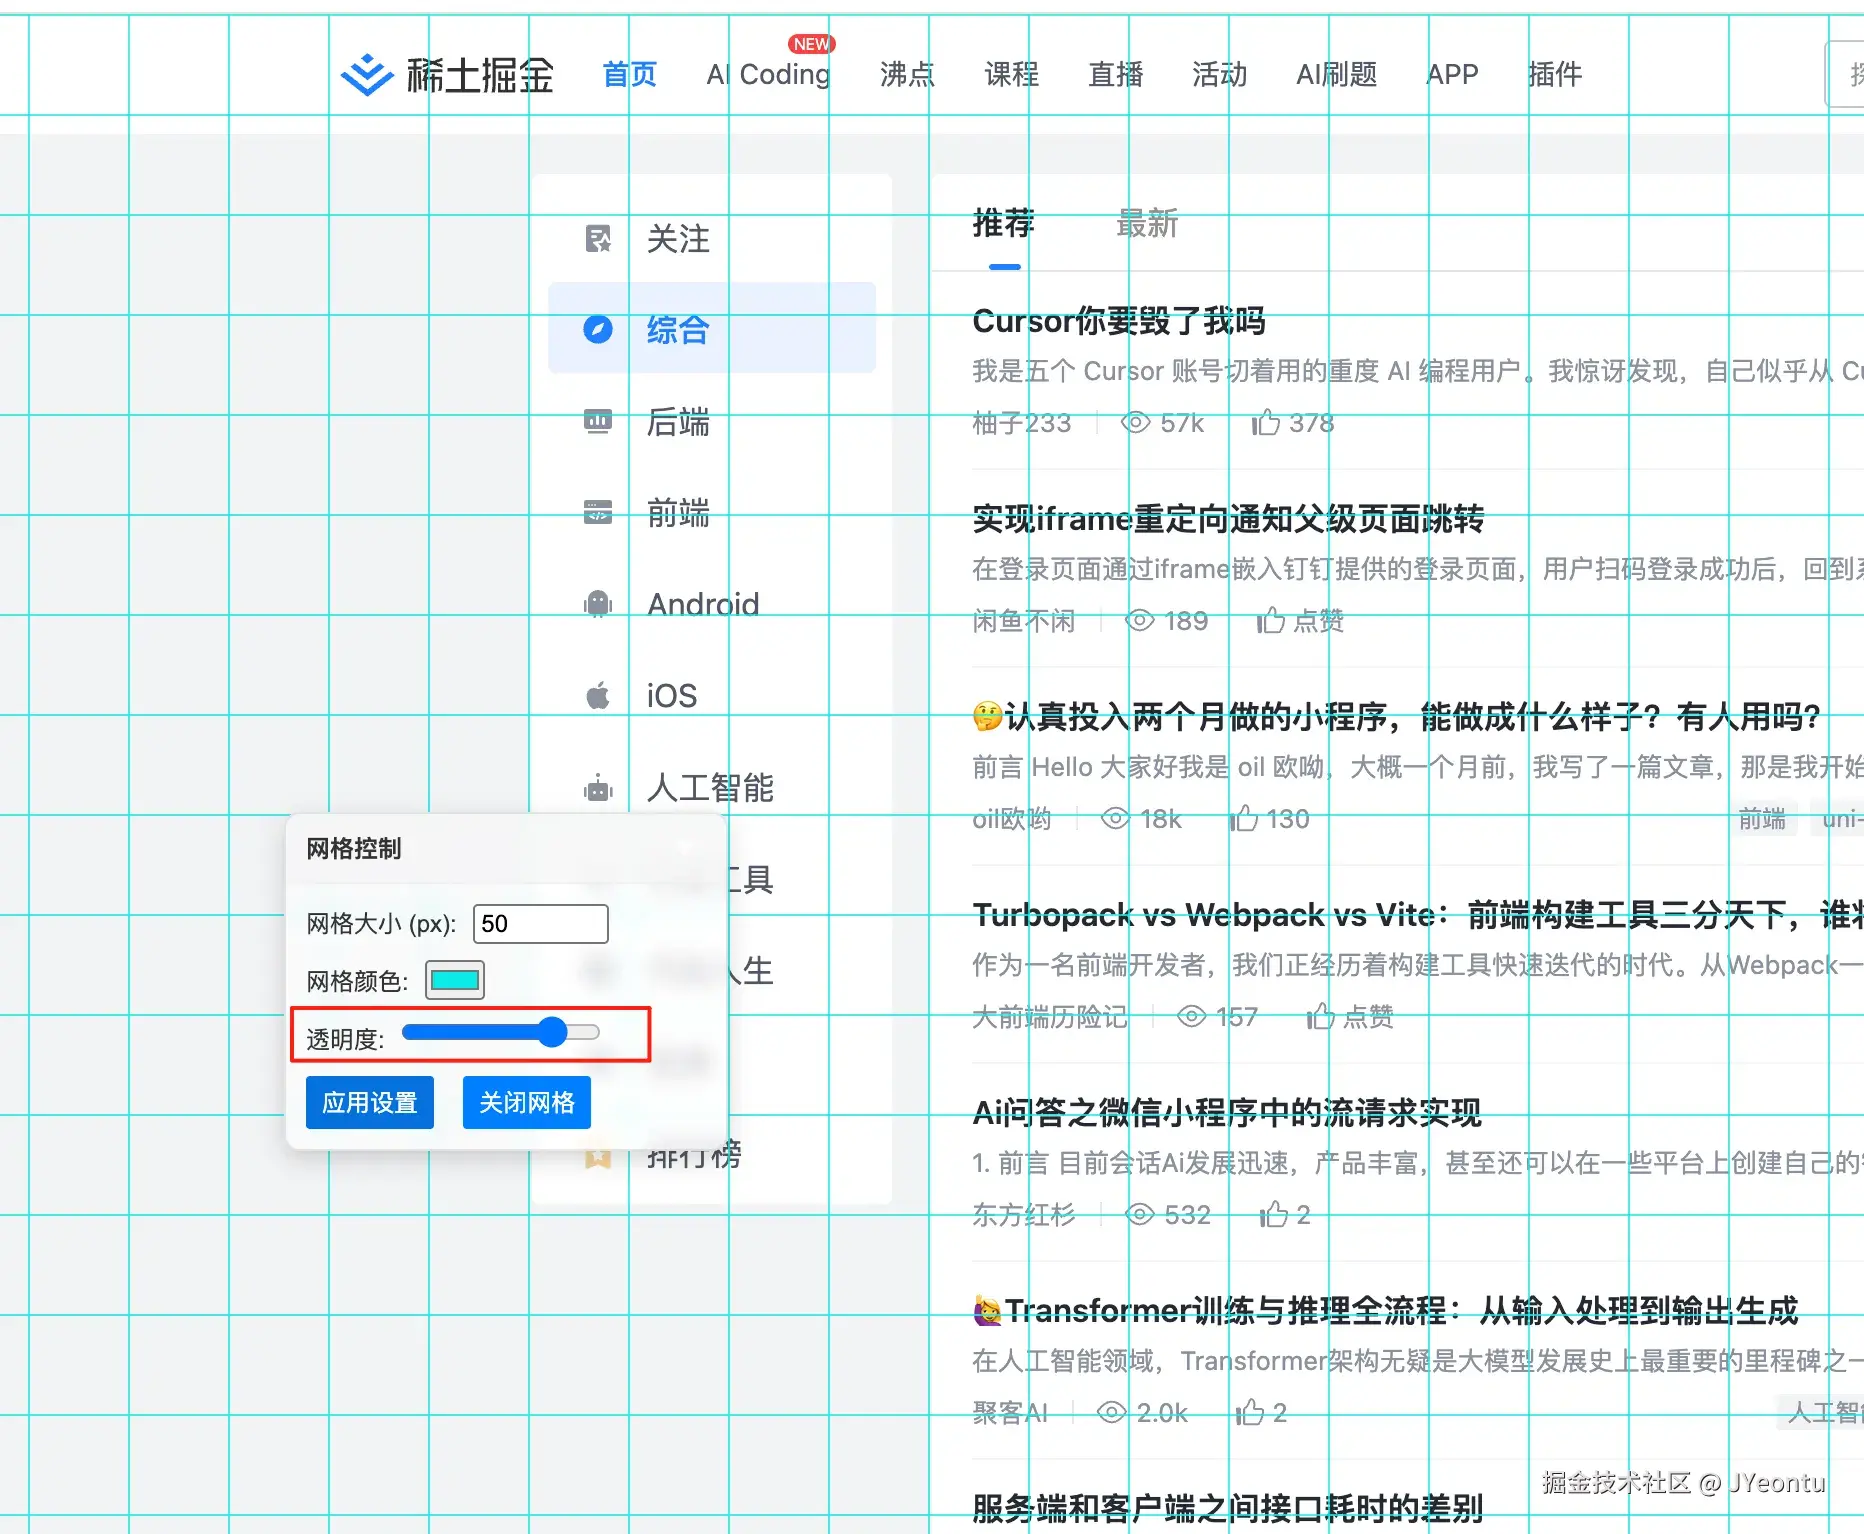
Task: Click the 透明度 slider track
Action: coord(500,1032)
